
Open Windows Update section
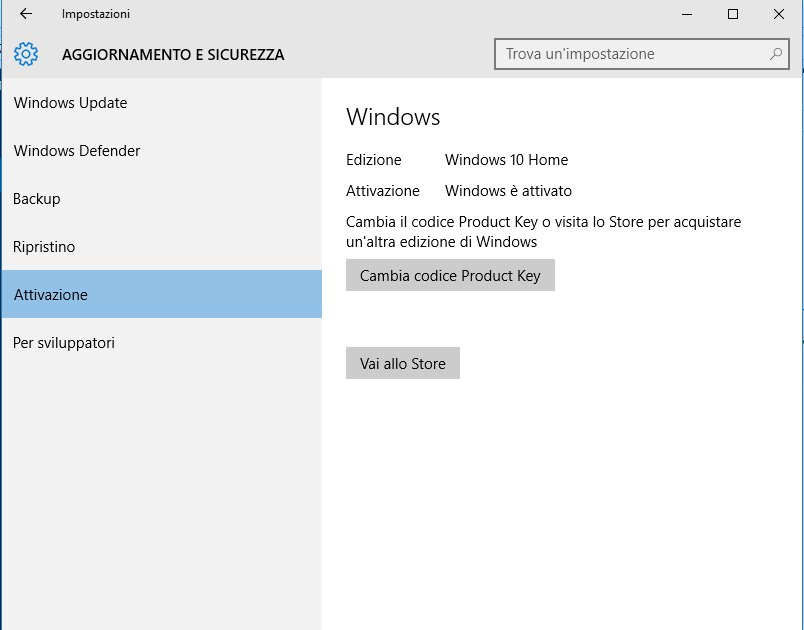(162, 103)
